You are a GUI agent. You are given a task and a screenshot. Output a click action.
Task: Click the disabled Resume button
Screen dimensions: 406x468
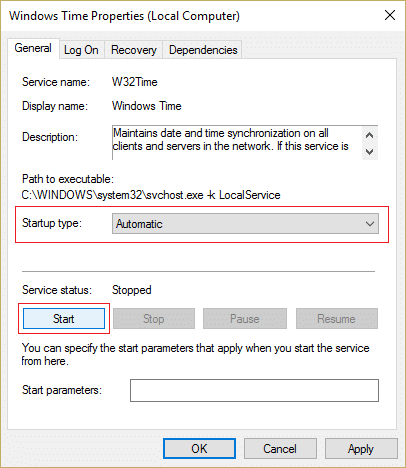(x=337, y=319)
